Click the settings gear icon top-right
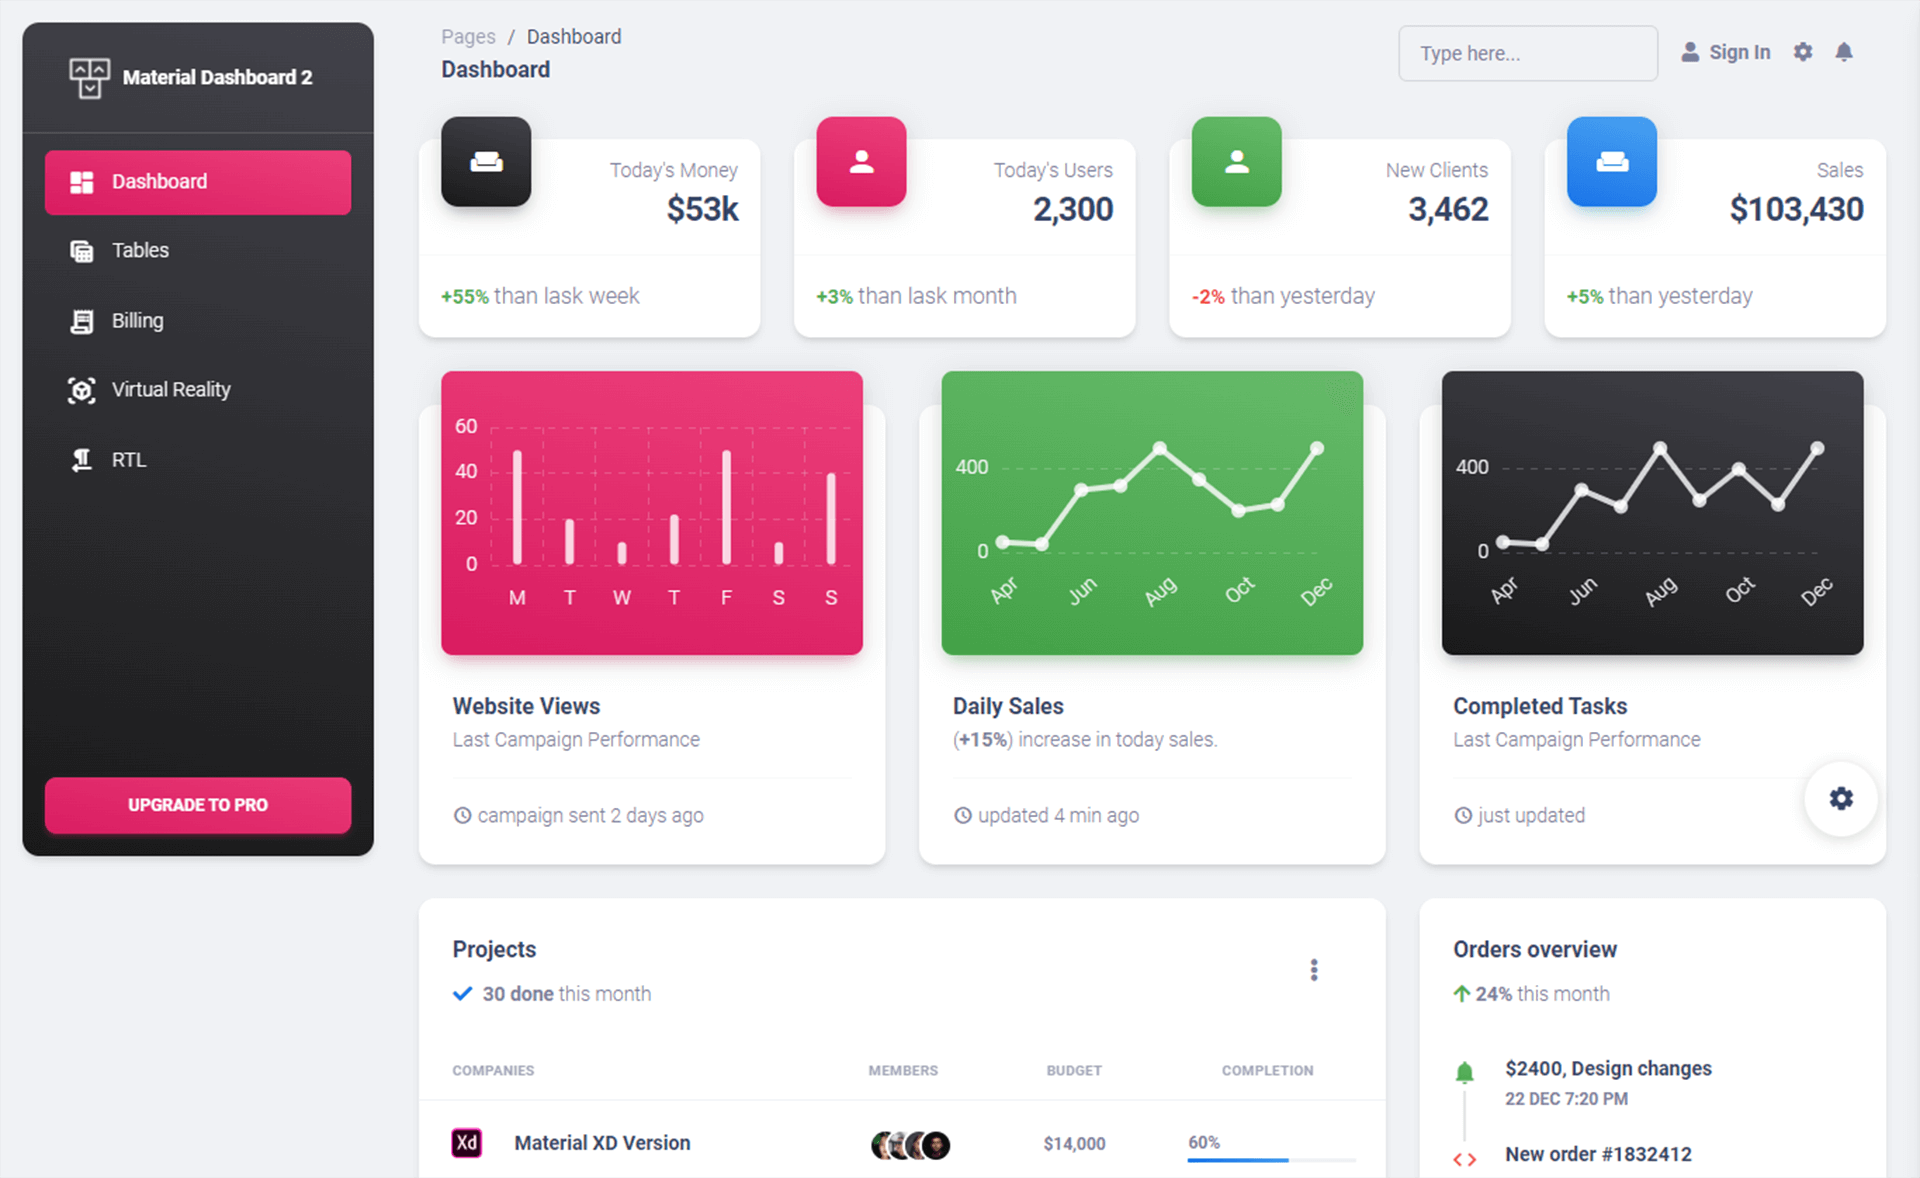 coord(1802,52)
